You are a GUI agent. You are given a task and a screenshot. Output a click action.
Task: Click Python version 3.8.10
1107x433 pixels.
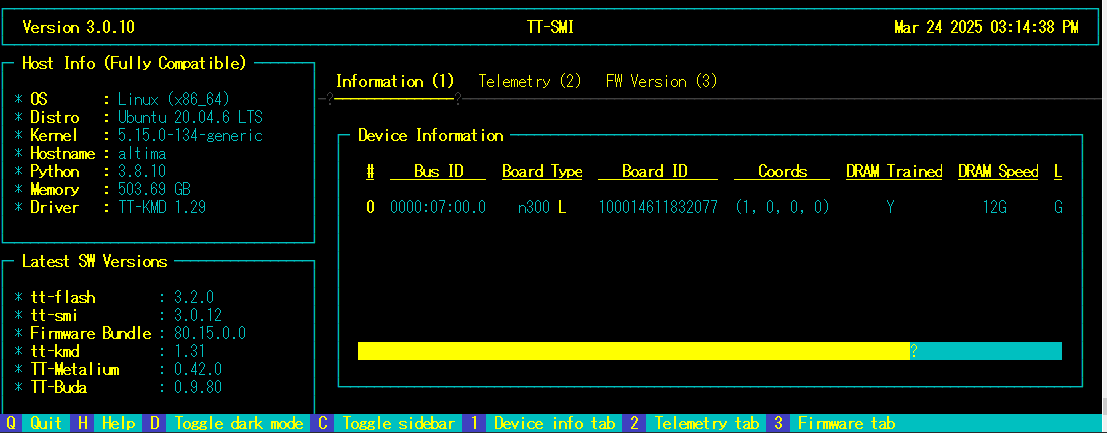tap(142, 172)
